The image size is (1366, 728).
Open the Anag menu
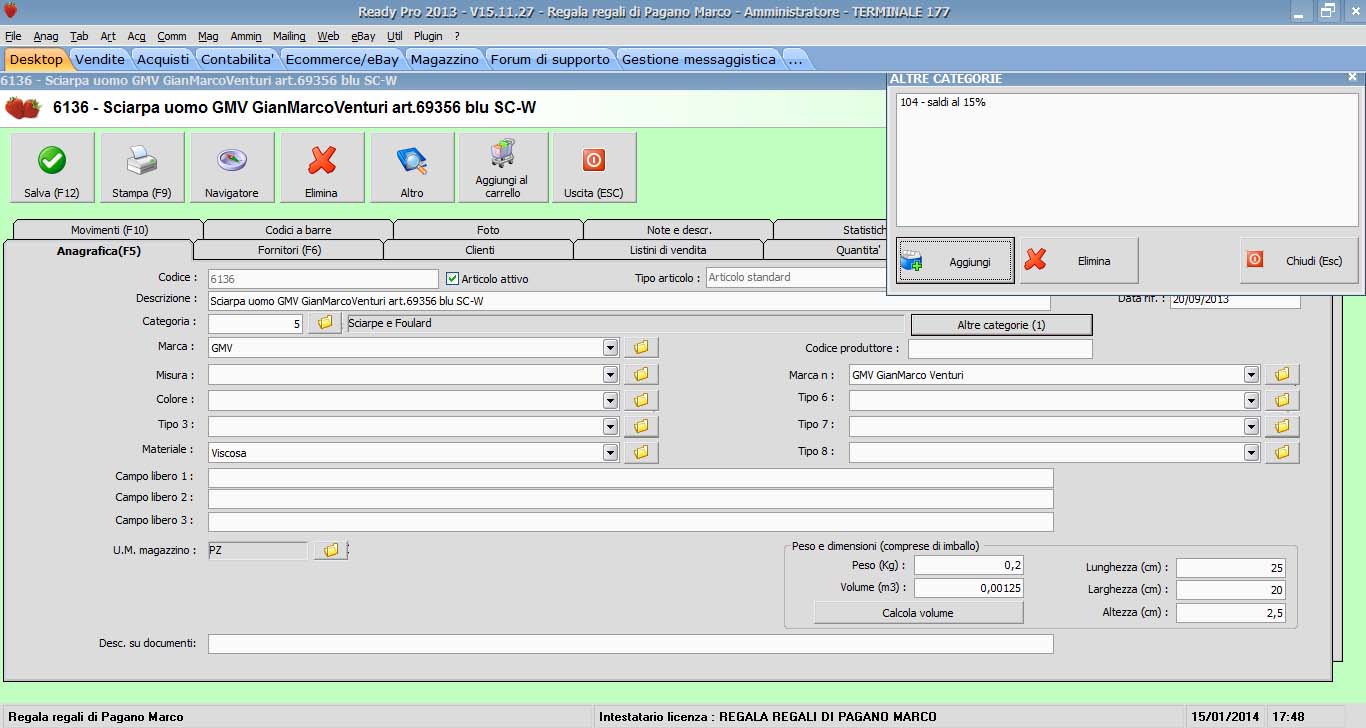coord(46,36)
